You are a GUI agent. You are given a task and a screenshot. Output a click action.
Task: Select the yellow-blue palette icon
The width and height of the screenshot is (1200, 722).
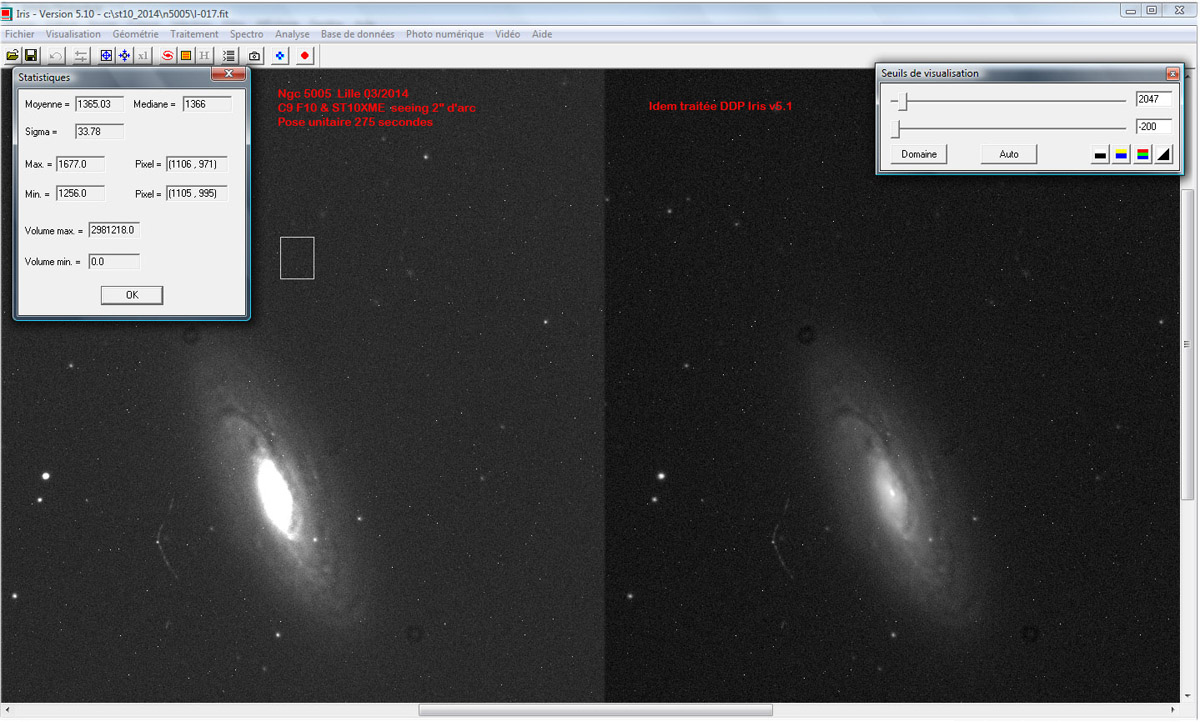[x=1122, y=154]
